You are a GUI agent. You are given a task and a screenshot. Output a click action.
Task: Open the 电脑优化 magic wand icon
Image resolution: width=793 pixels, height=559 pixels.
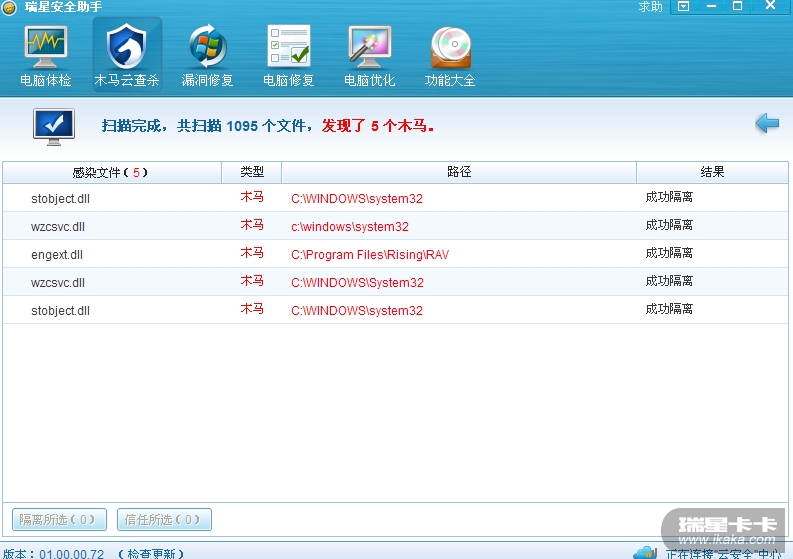pos(370,47)
